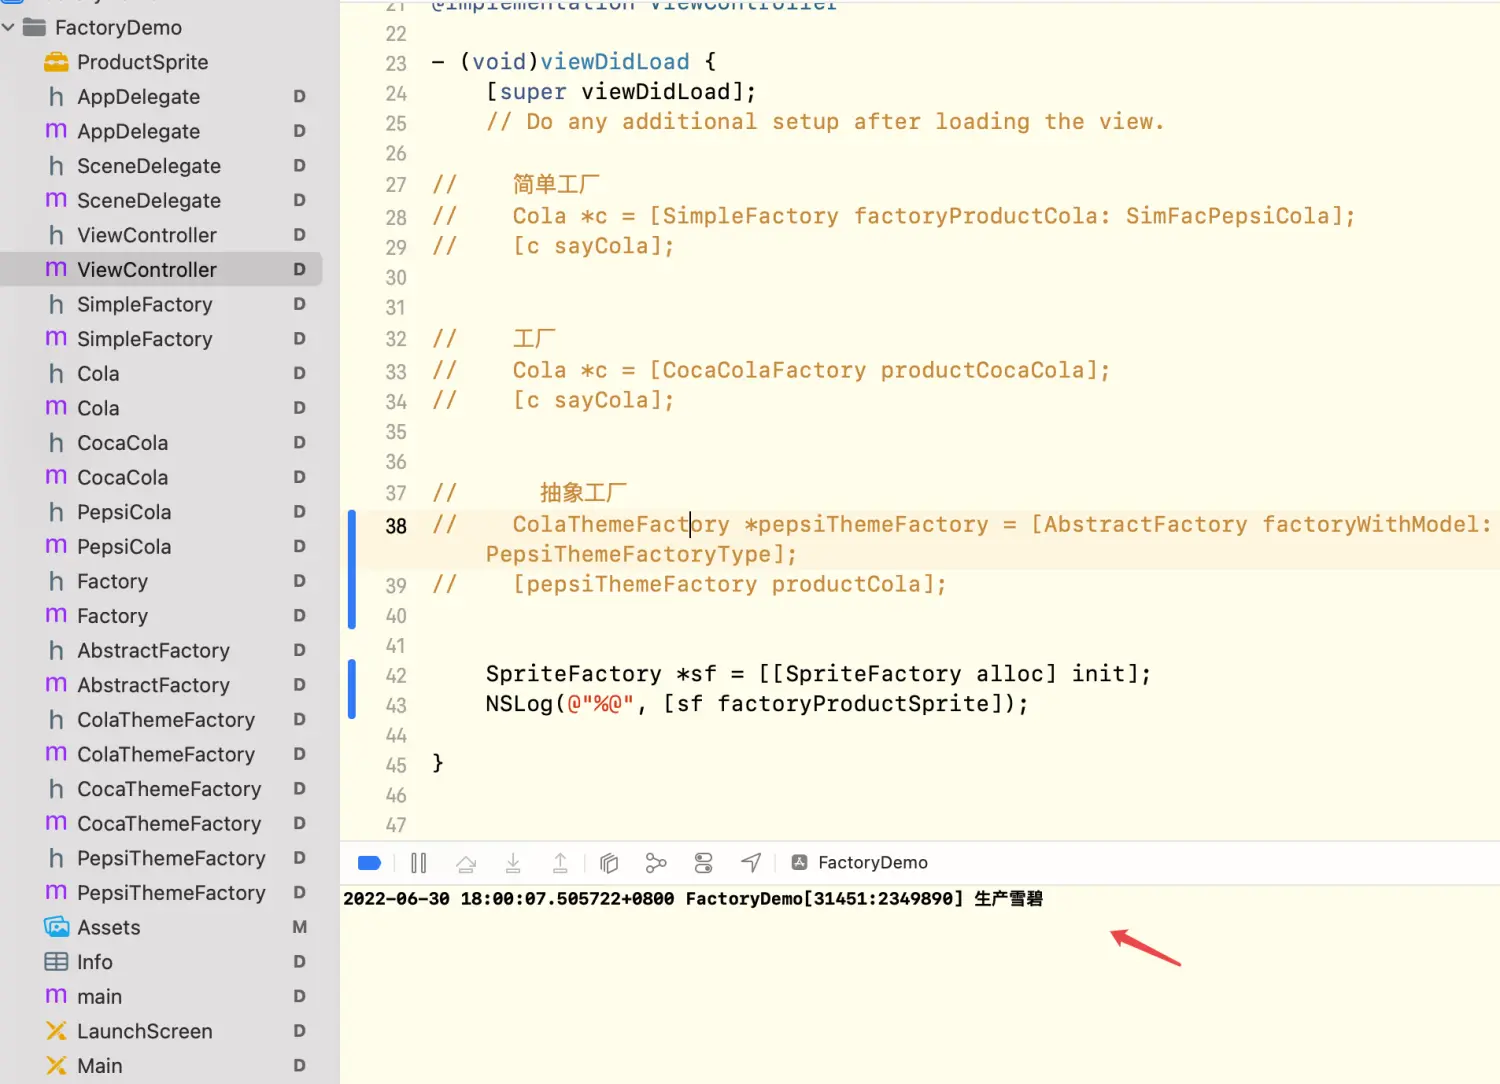The width and height of the screenshot is (1500, 1084).
Task: Click line number 42 in gutter
Action: [396, 675]
